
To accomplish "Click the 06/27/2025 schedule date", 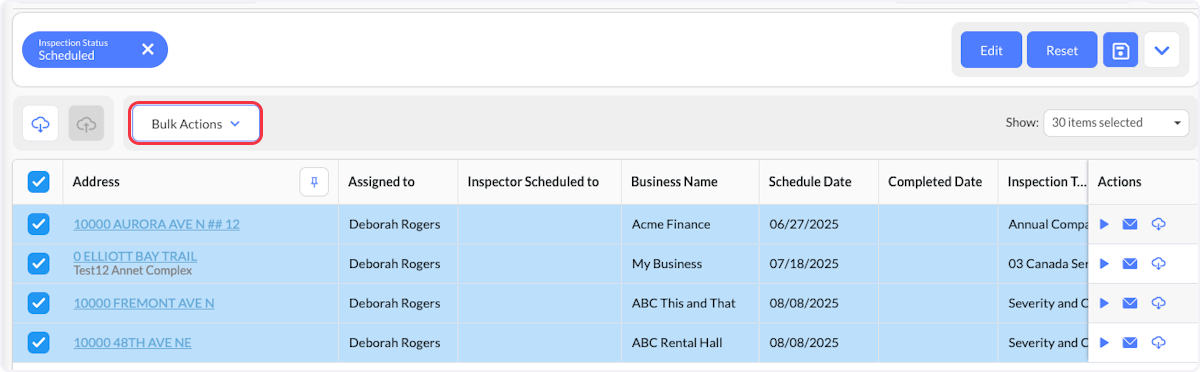I will coord(803,224).
